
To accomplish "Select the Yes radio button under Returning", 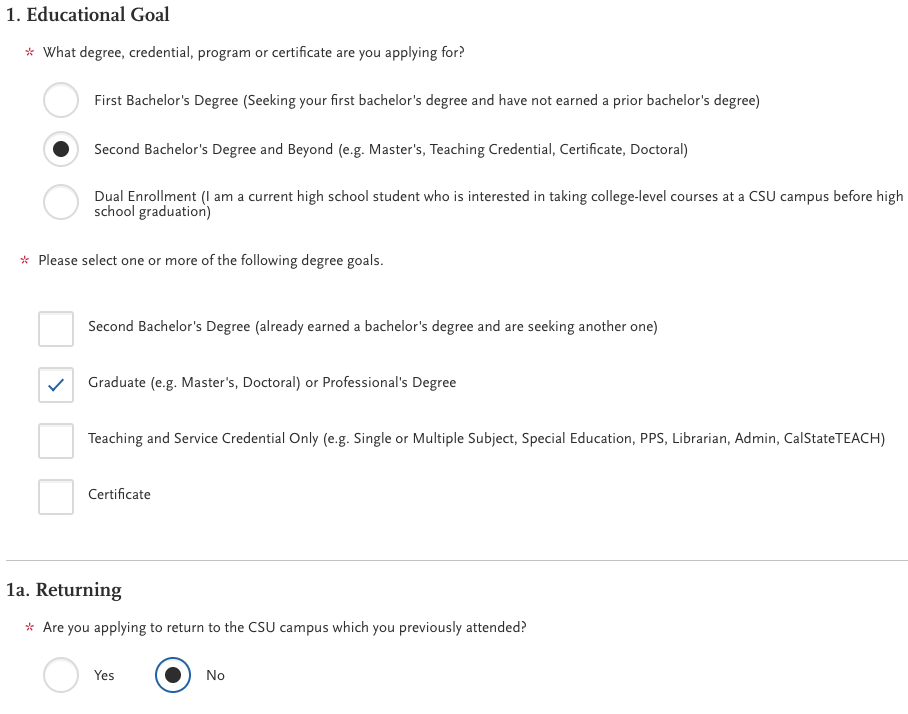I will click(61, 675).
